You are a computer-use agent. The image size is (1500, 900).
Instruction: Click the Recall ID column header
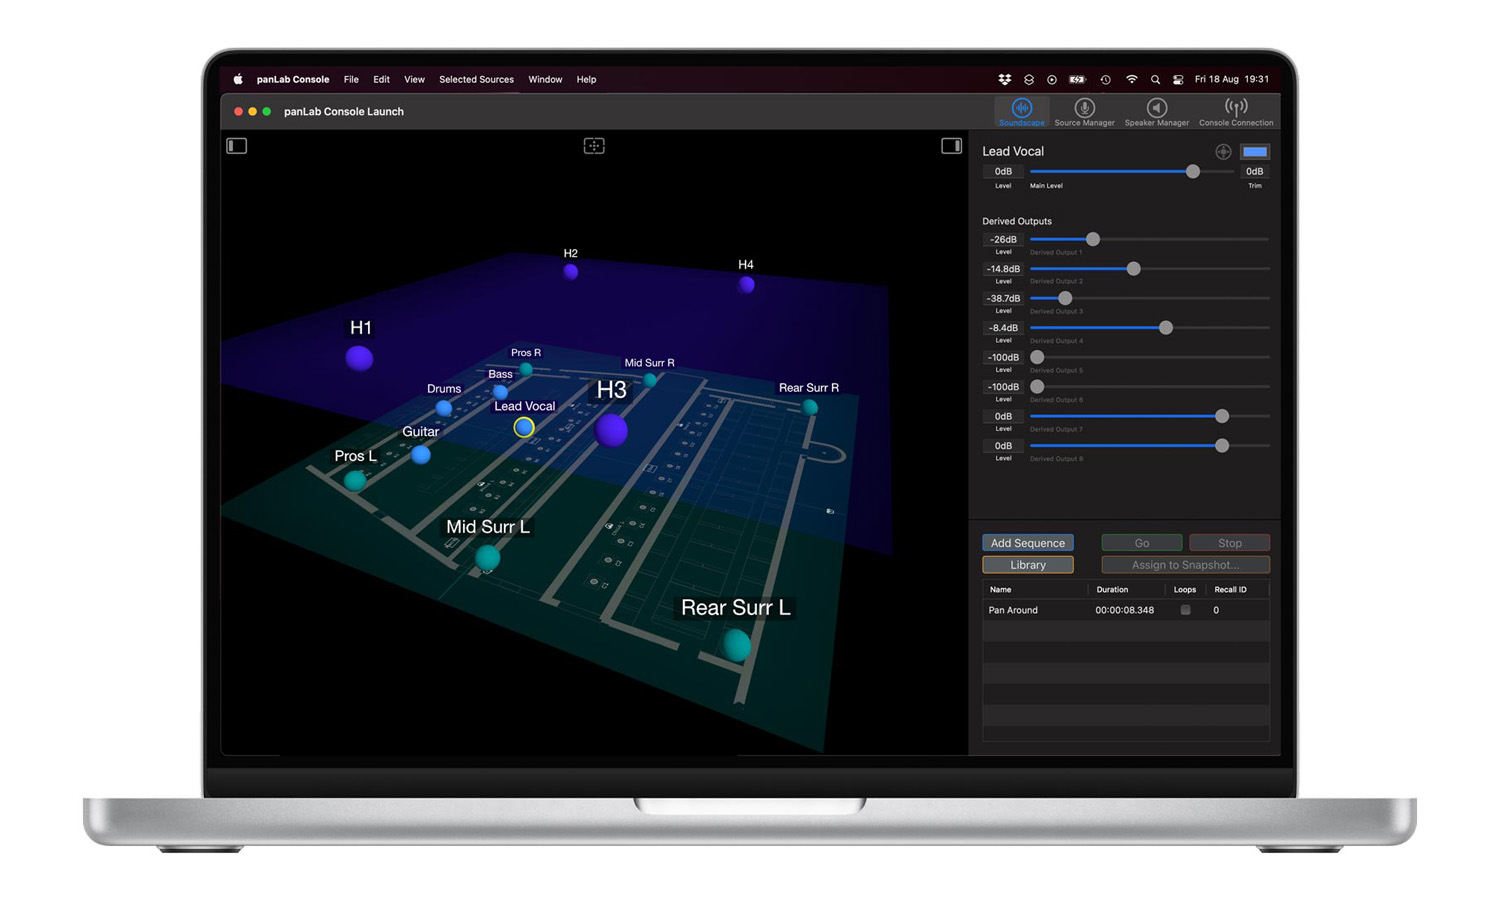pyautogui.click(x=1230, y=590)
